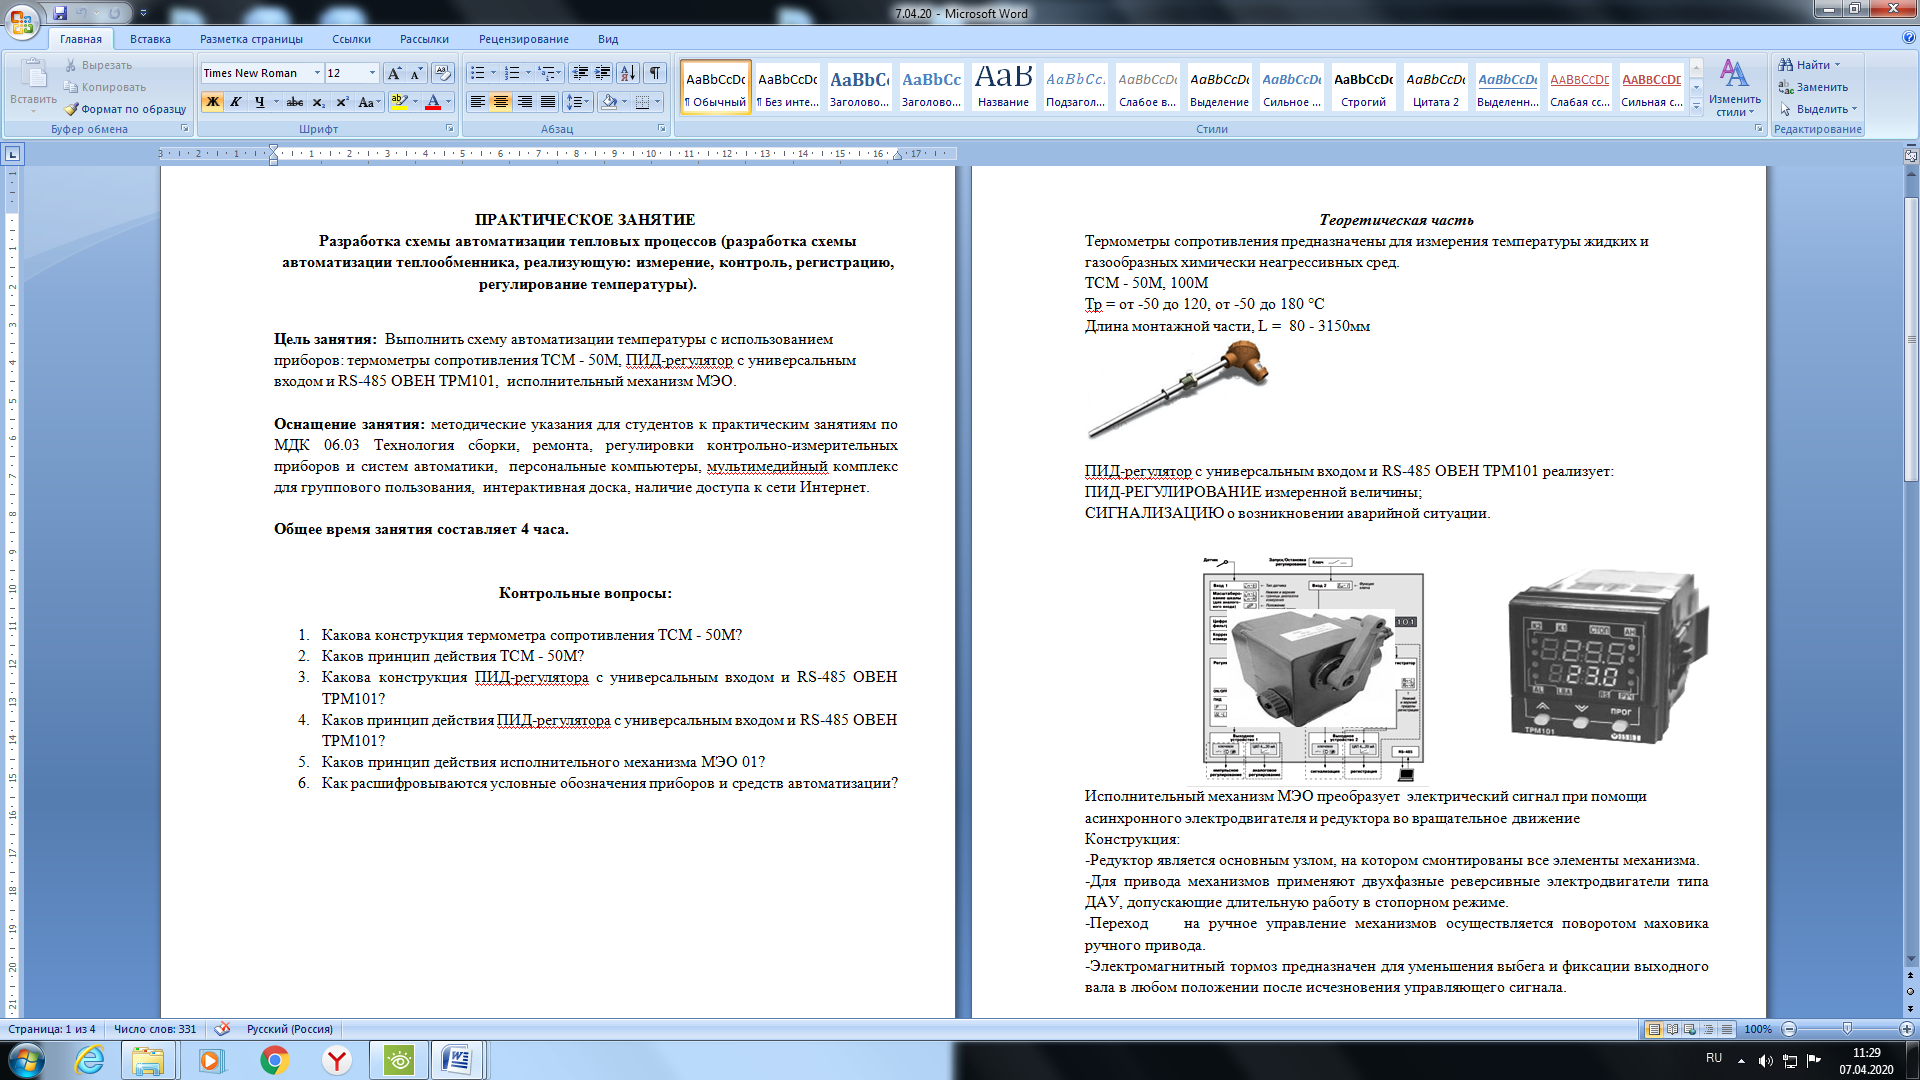Click the tab selector at ruler corner

click(12, 154)
